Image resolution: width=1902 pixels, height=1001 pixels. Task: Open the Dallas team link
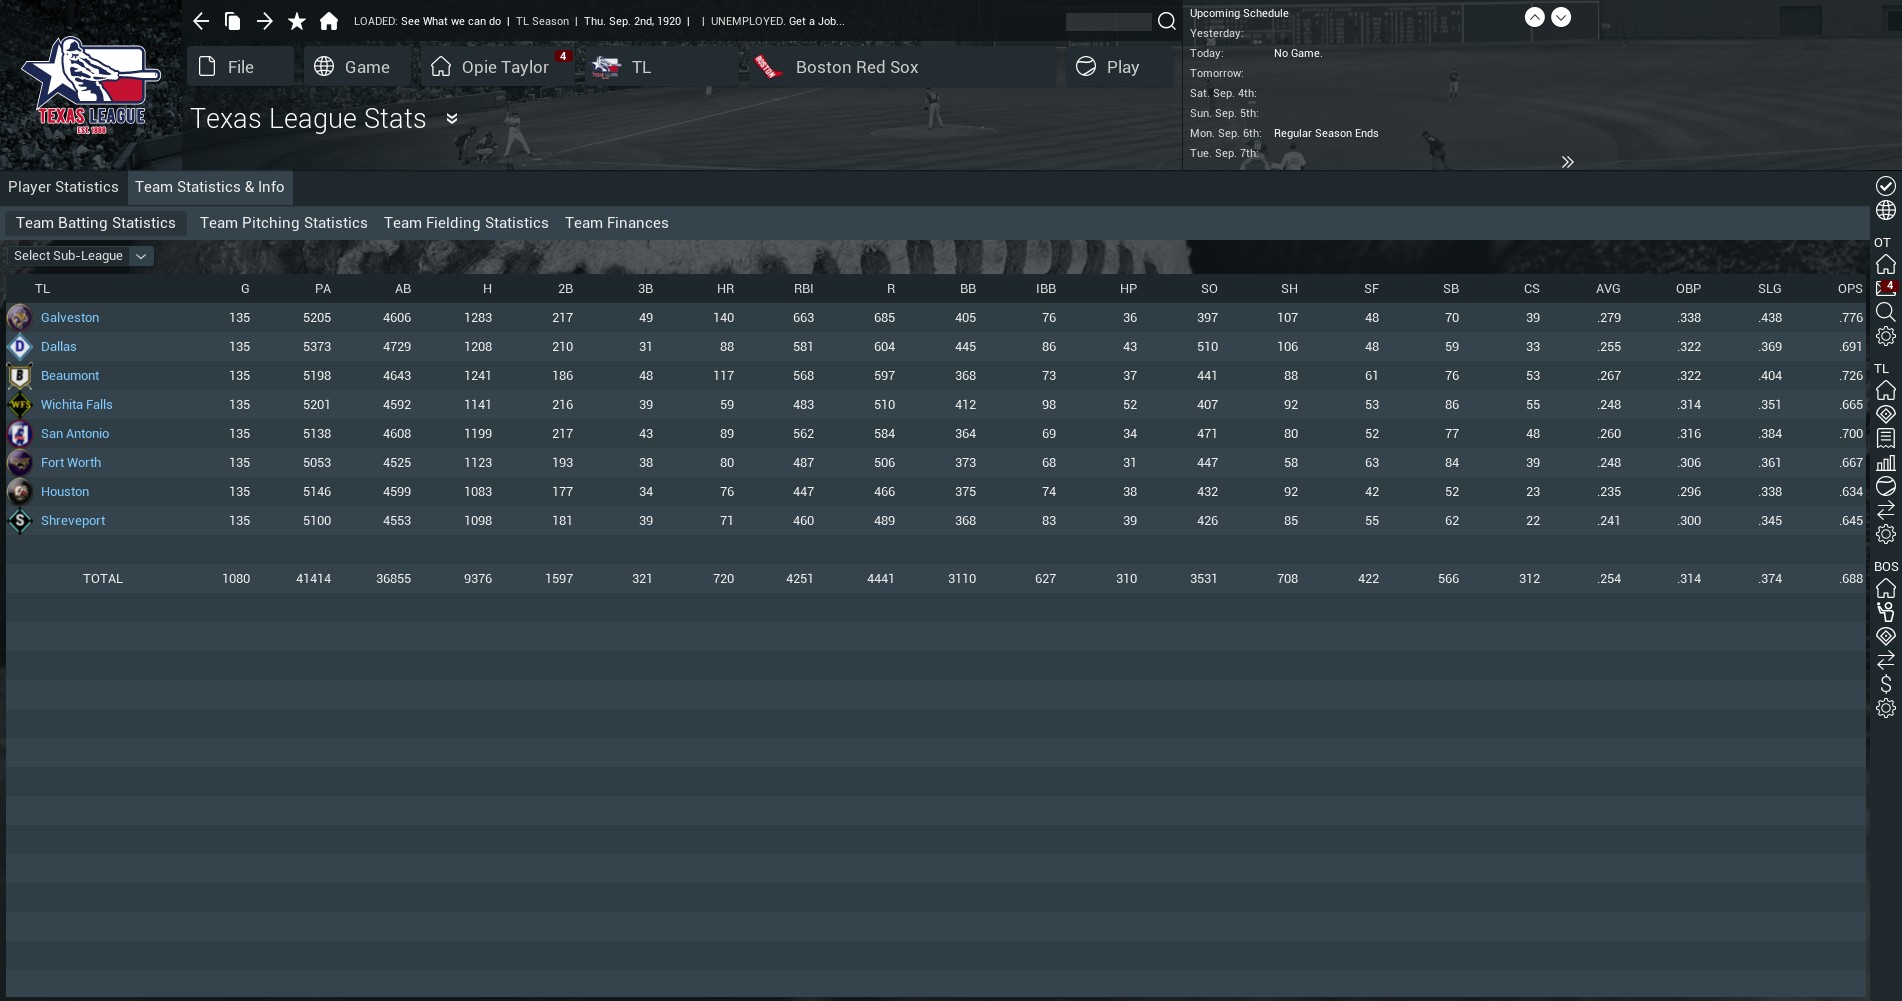coord(59,346)
